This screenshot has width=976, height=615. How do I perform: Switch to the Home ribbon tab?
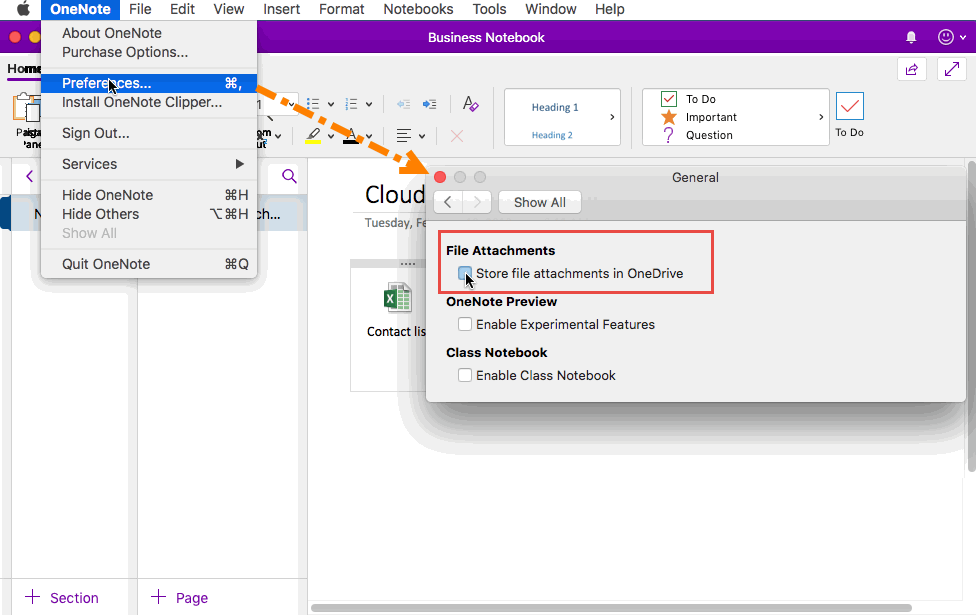(x=24, y=68)
